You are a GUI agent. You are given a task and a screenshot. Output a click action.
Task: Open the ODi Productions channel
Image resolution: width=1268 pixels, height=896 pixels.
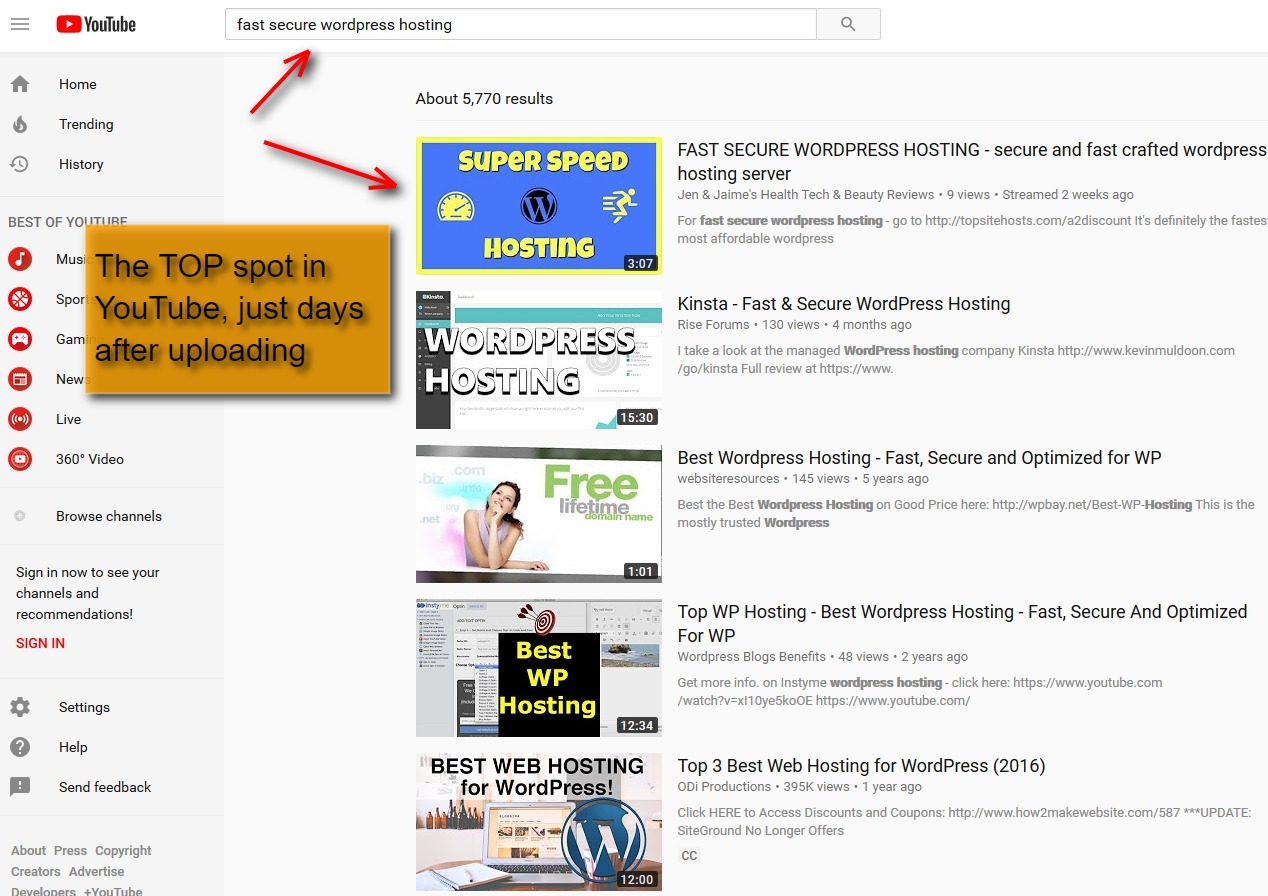pyautogui.click(x=724, y=787)
